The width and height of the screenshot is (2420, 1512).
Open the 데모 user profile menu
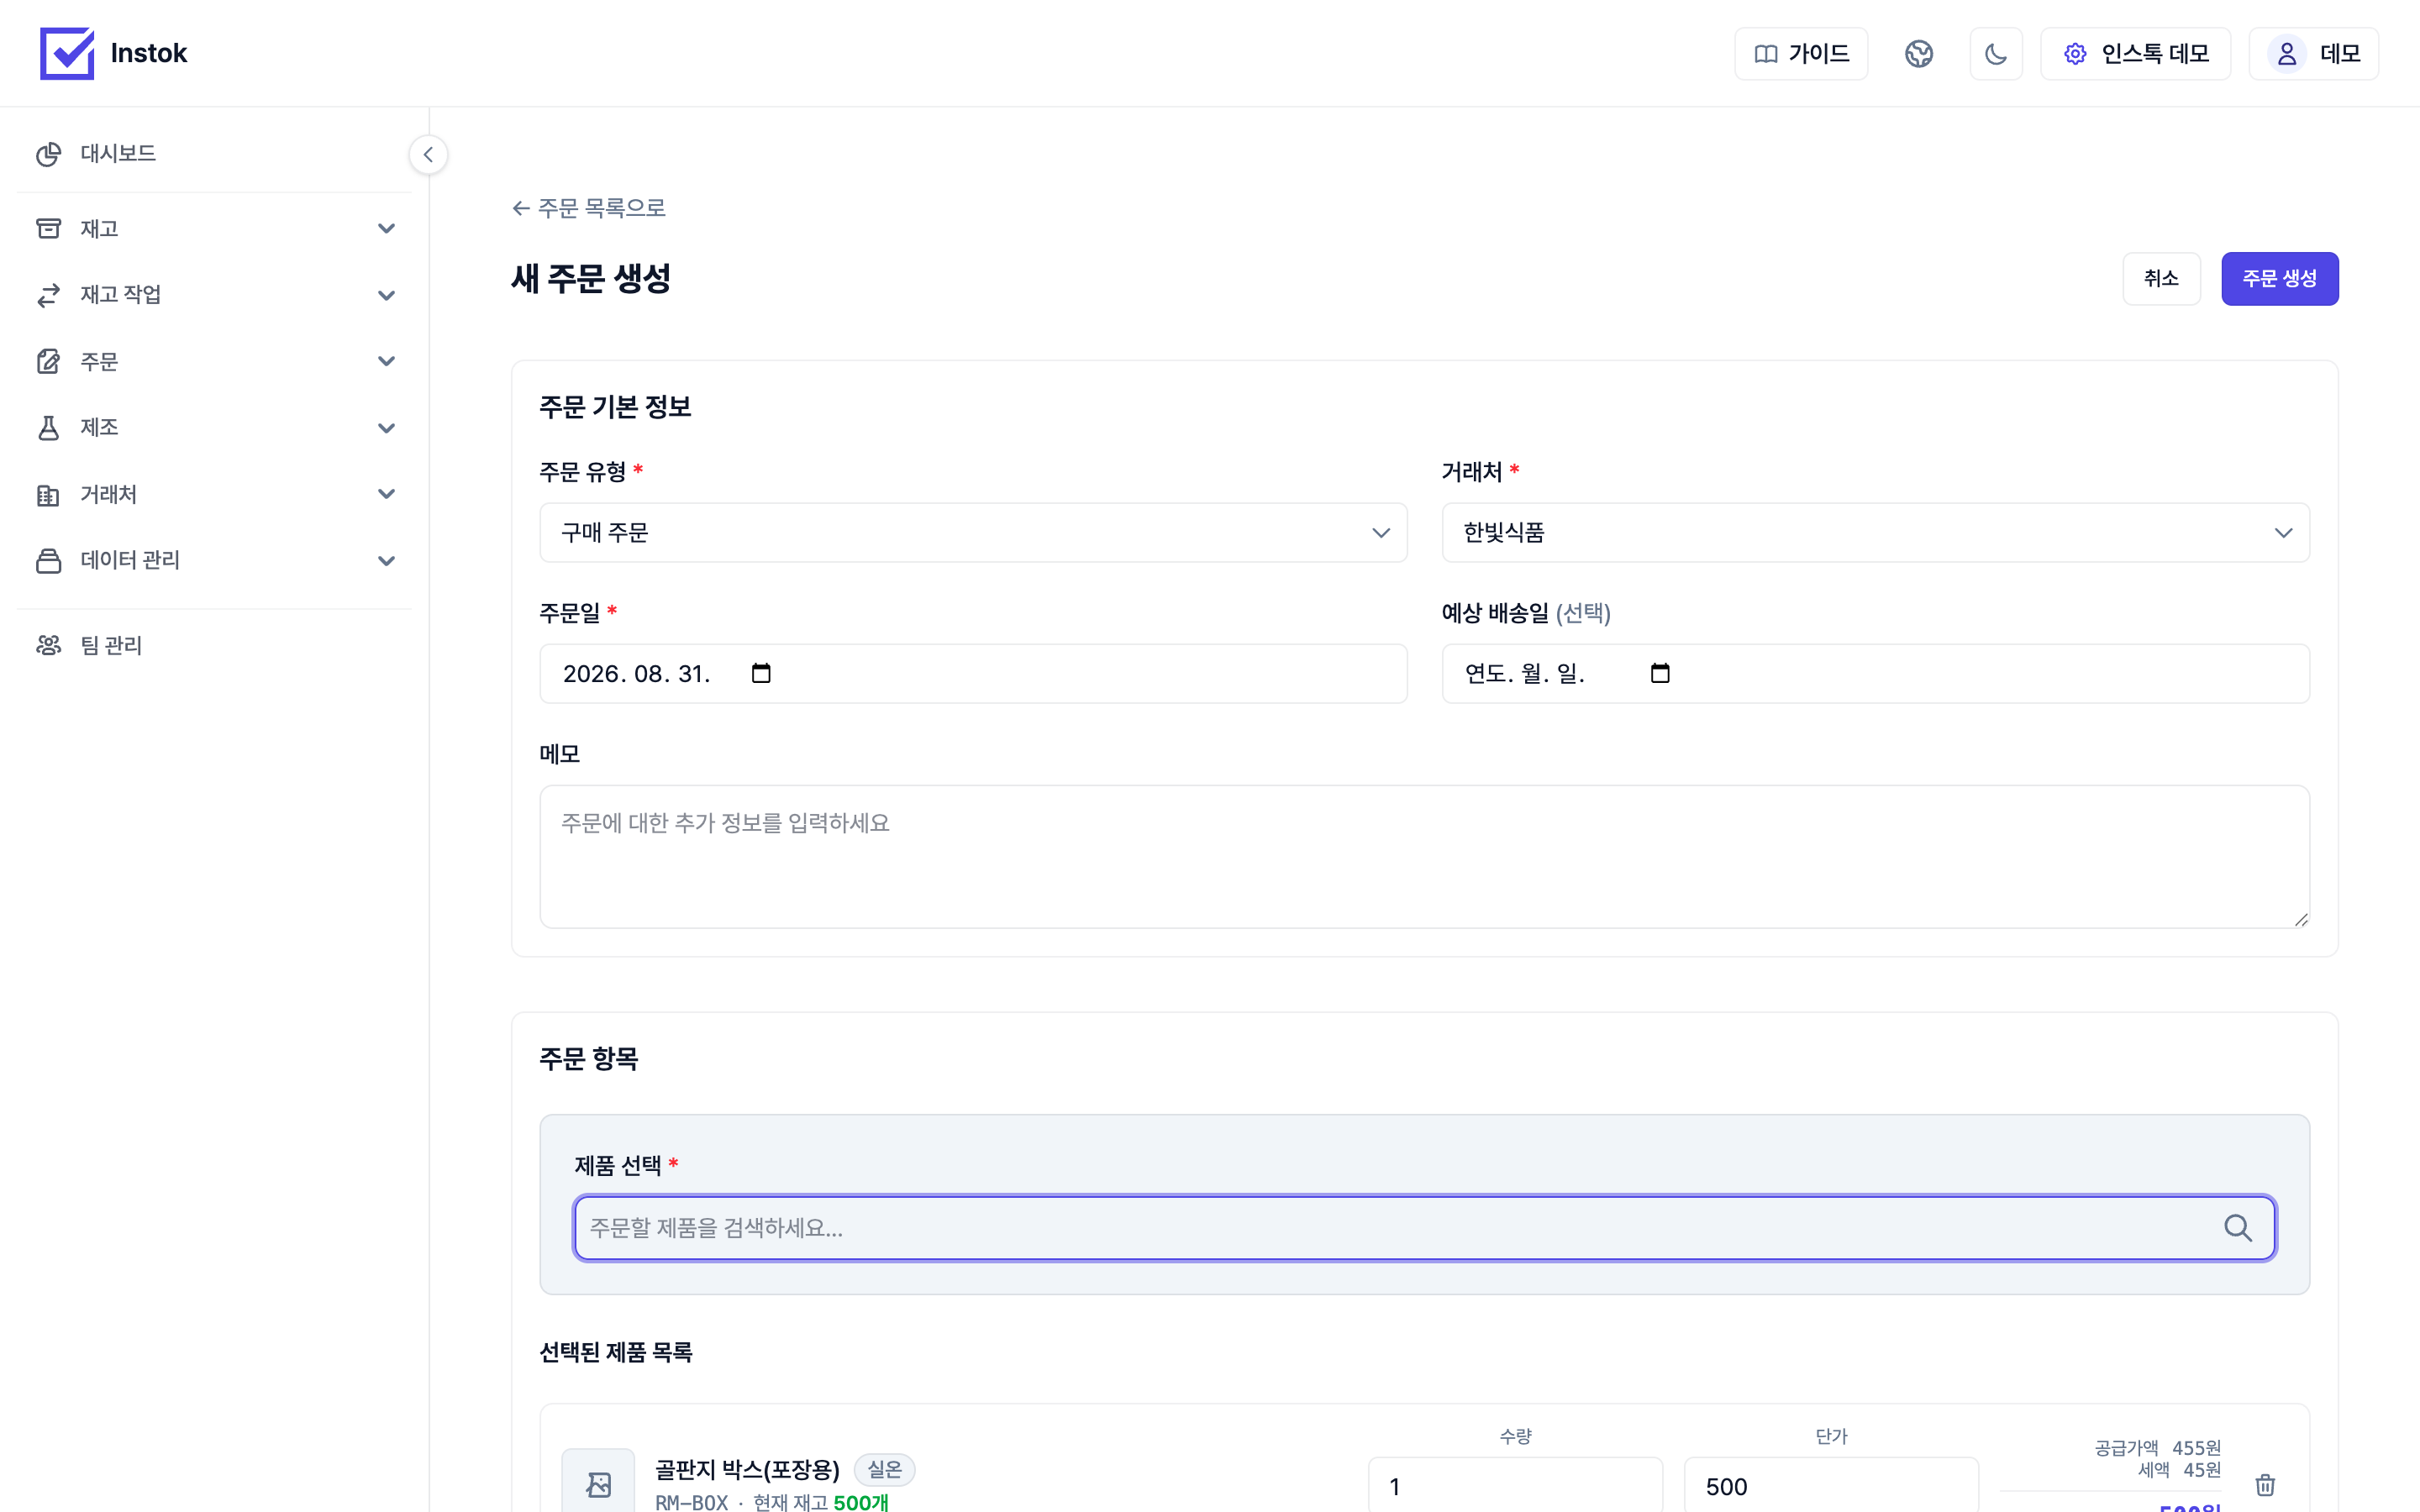point(2314,53)
